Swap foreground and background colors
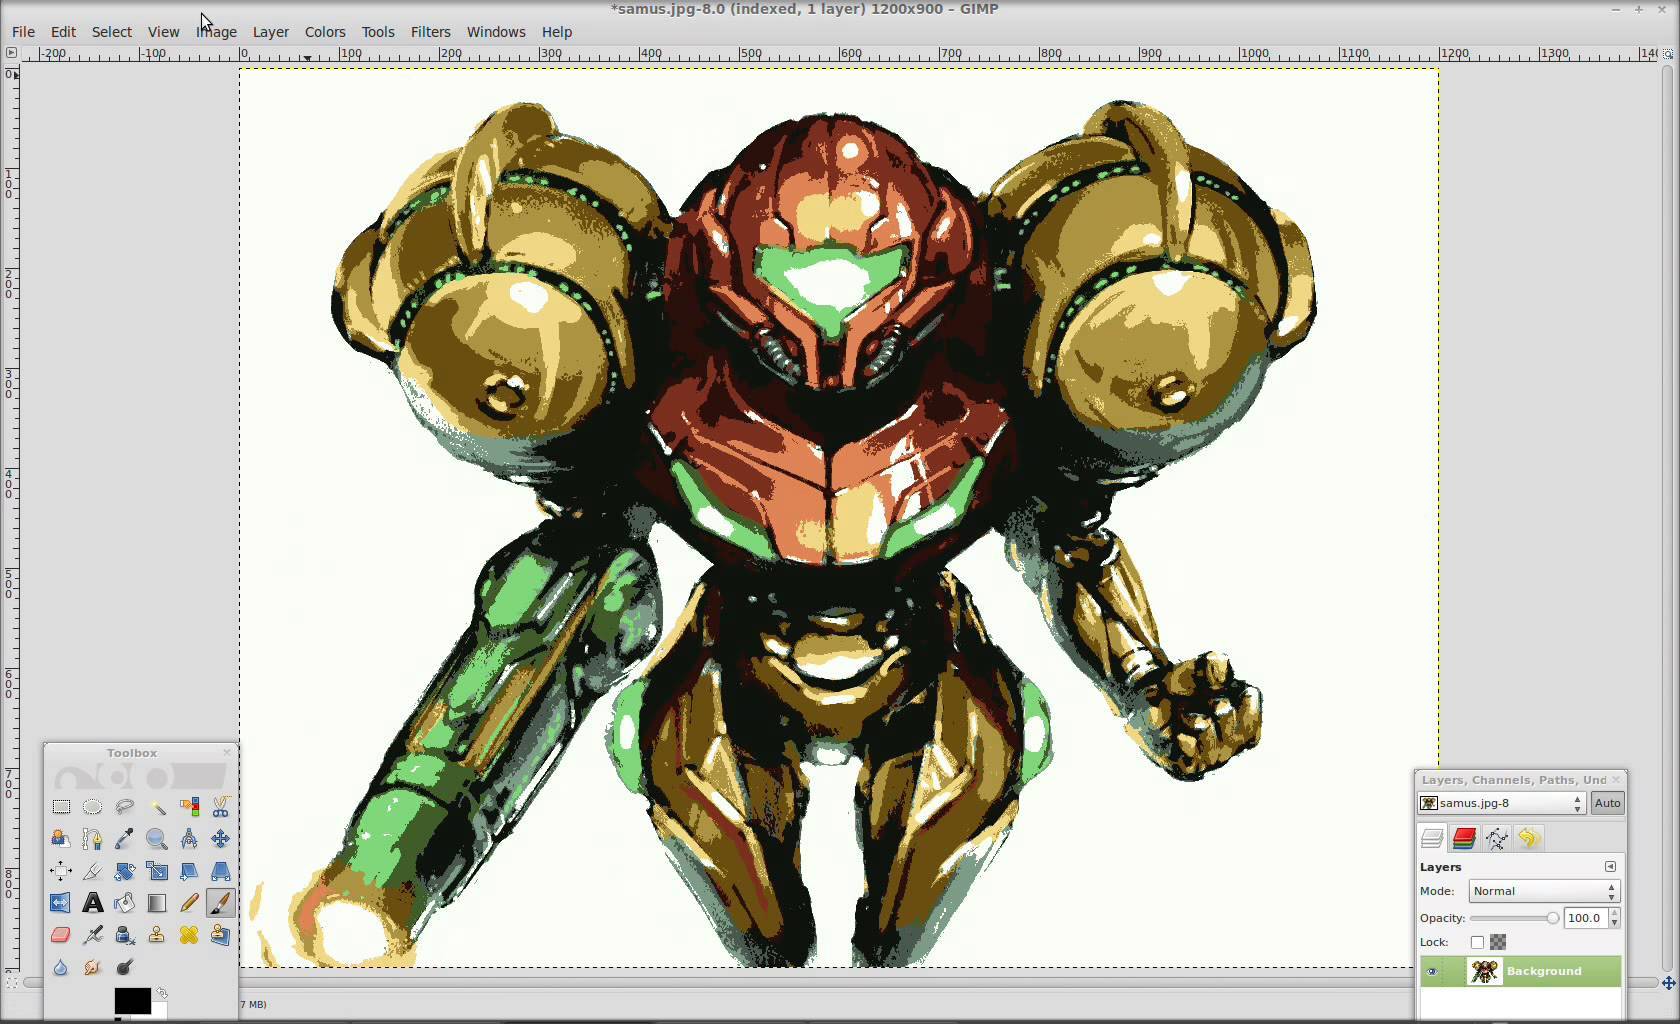This screenshot has width=1680, height=1024. 162,993
